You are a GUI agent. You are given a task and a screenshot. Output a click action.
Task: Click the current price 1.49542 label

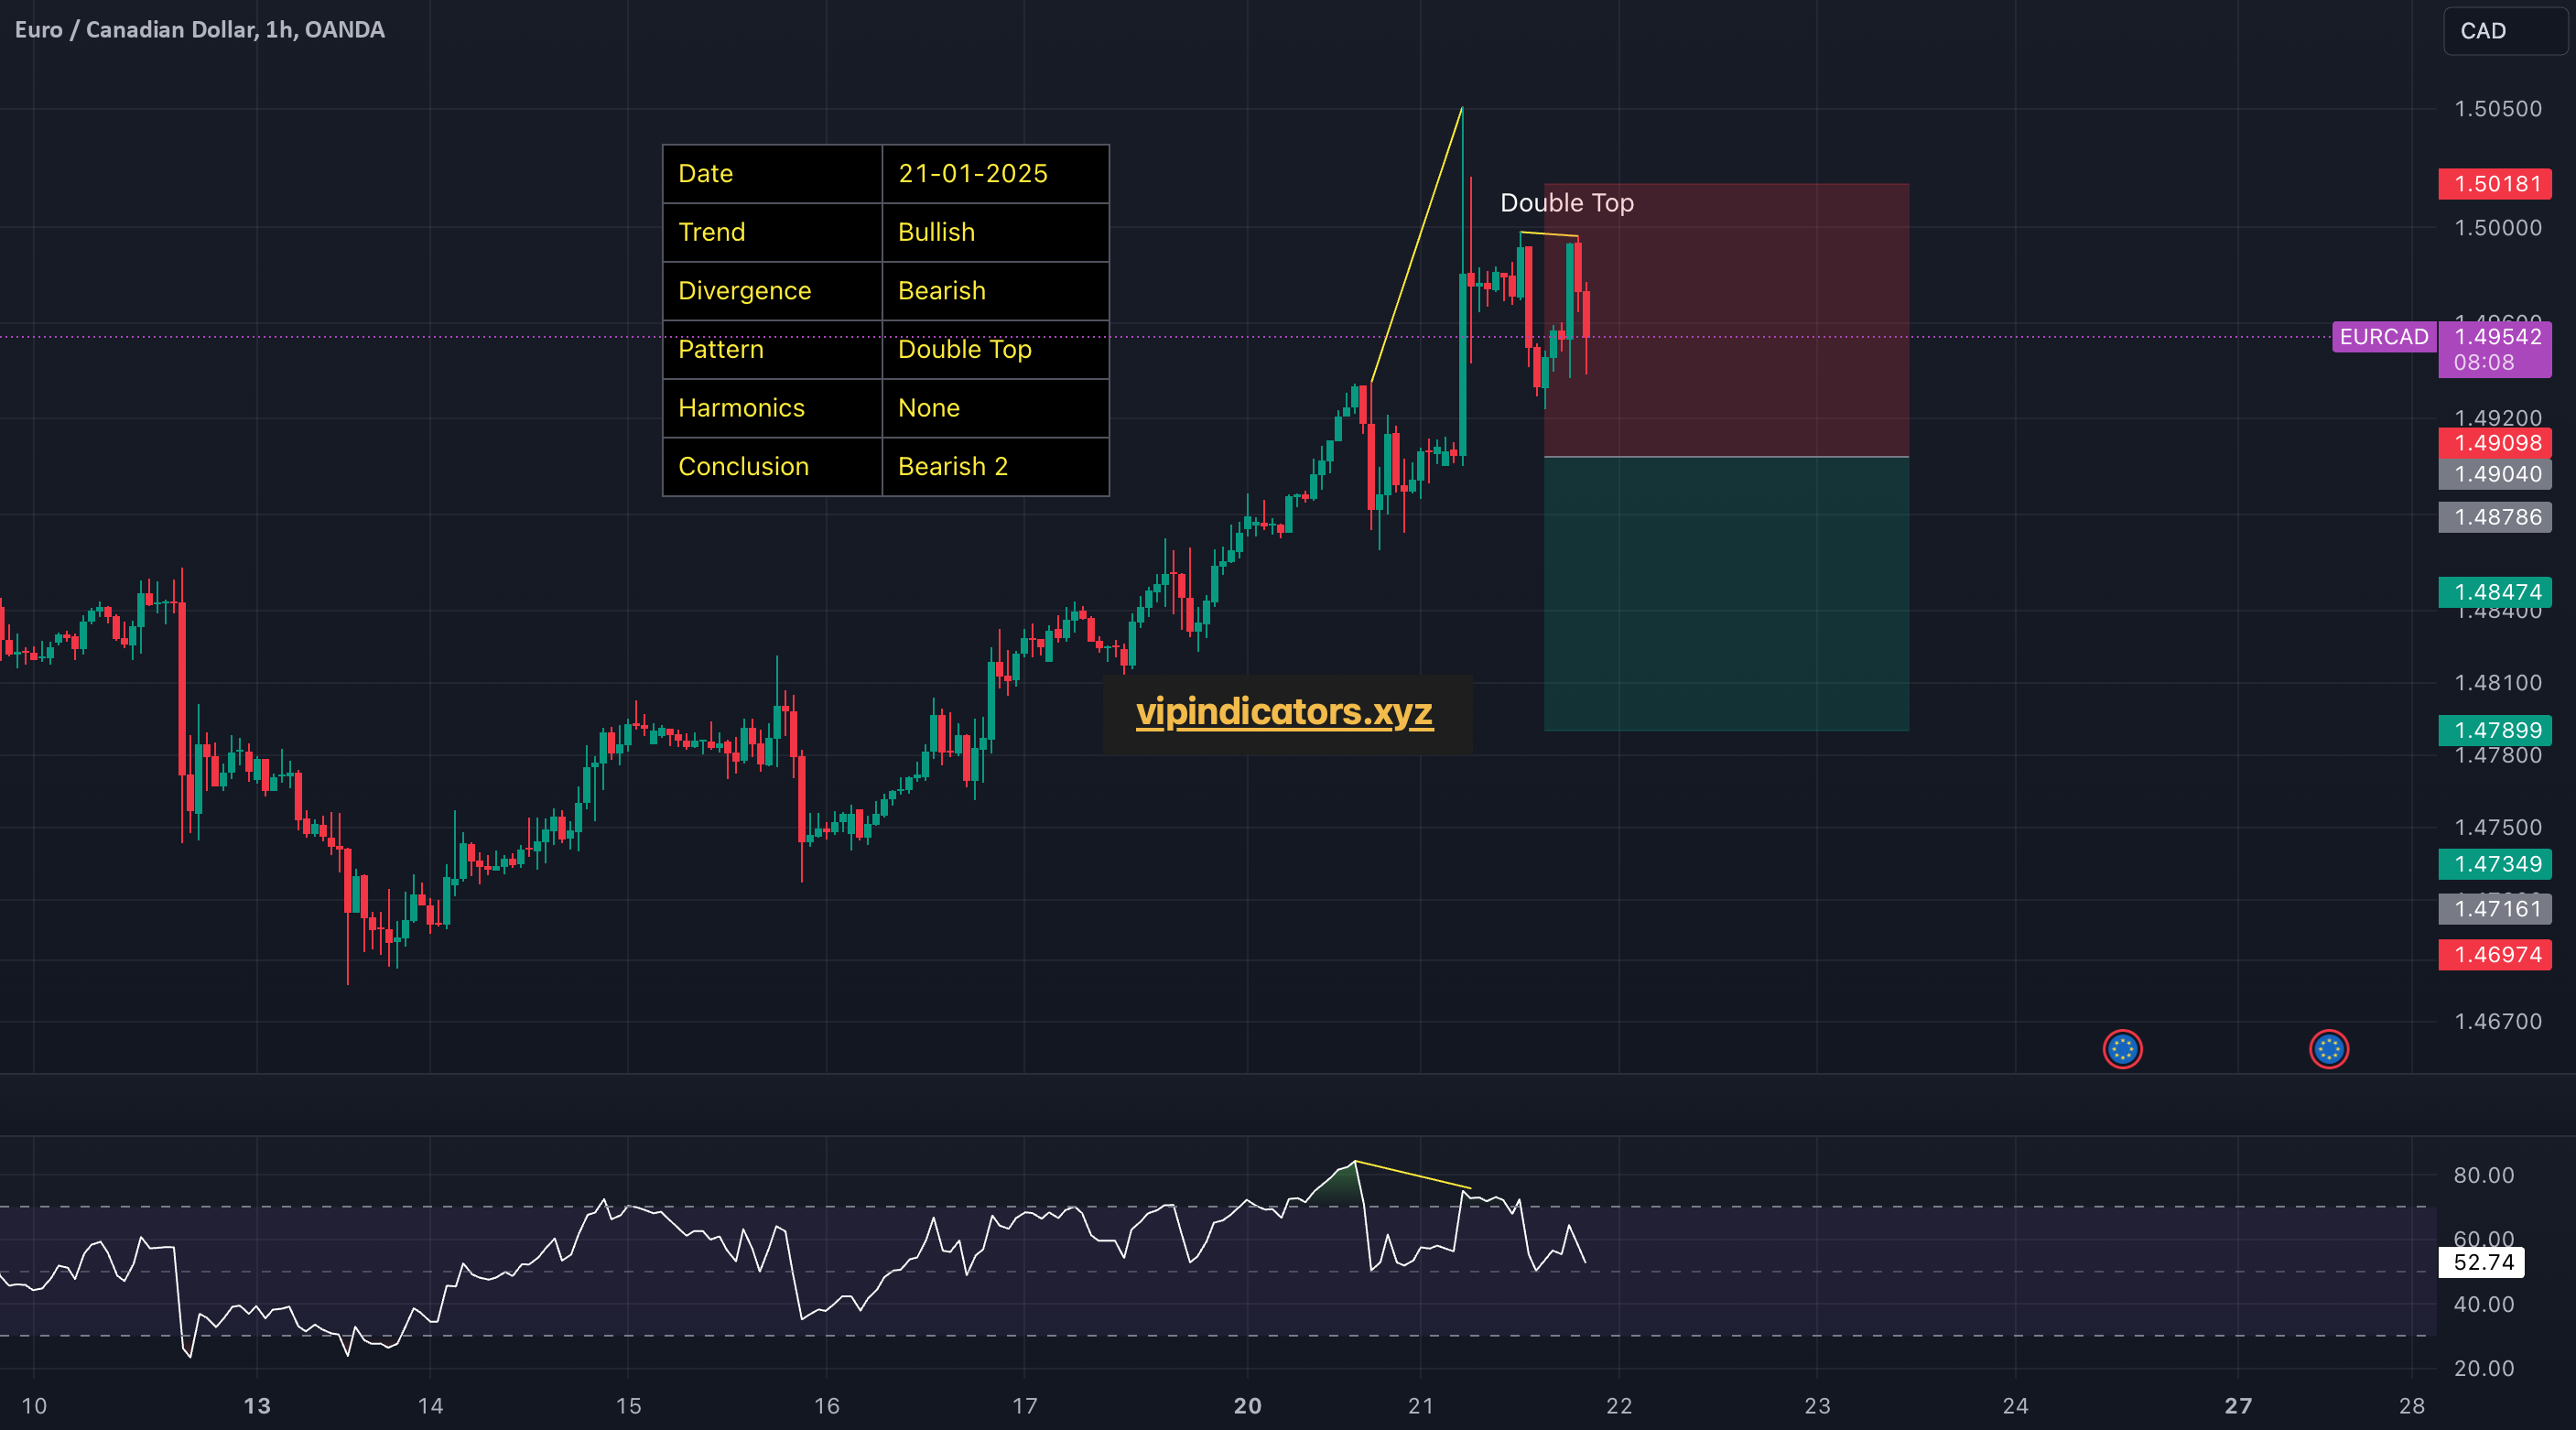point(2497,337)
